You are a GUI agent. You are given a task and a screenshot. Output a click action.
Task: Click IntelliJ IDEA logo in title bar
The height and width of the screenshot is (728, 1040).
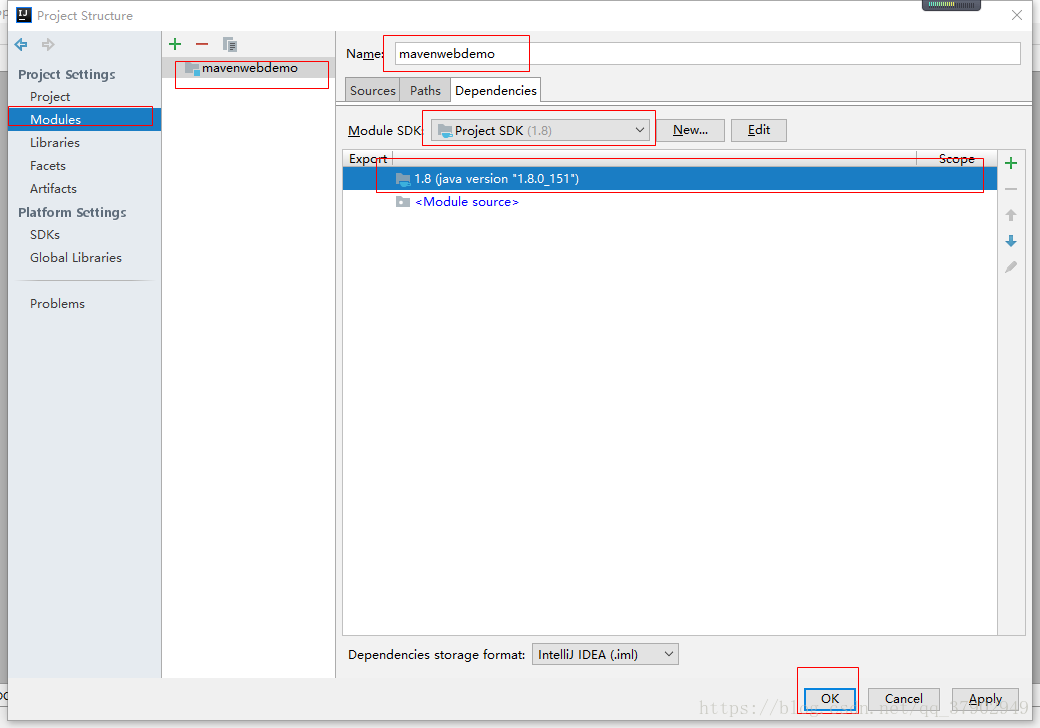pos(24,15)
